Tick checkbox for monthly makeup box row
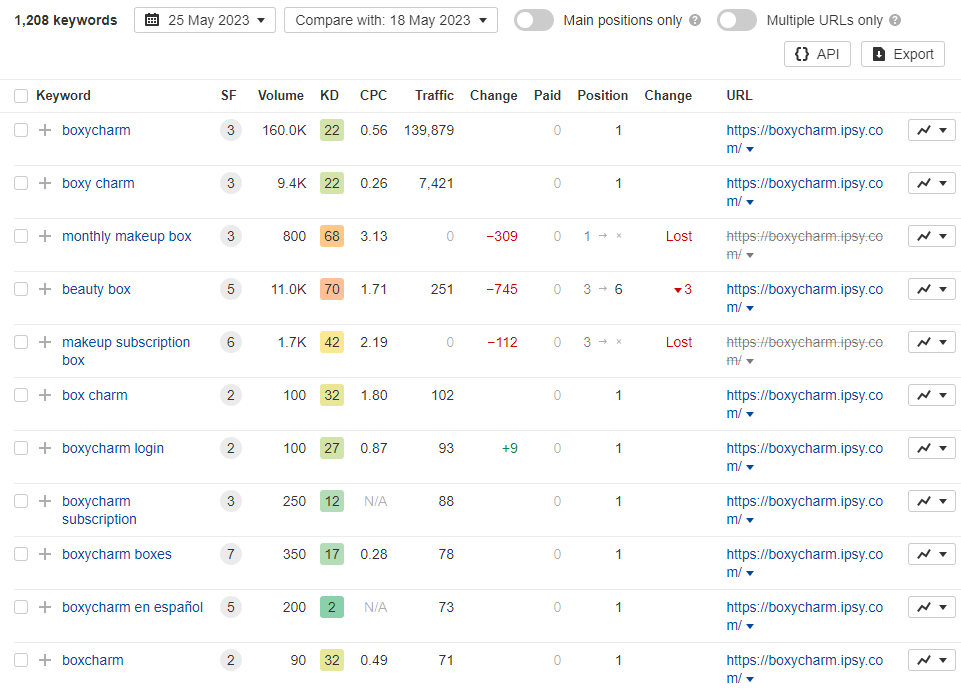961x691 pixels. 21,236
